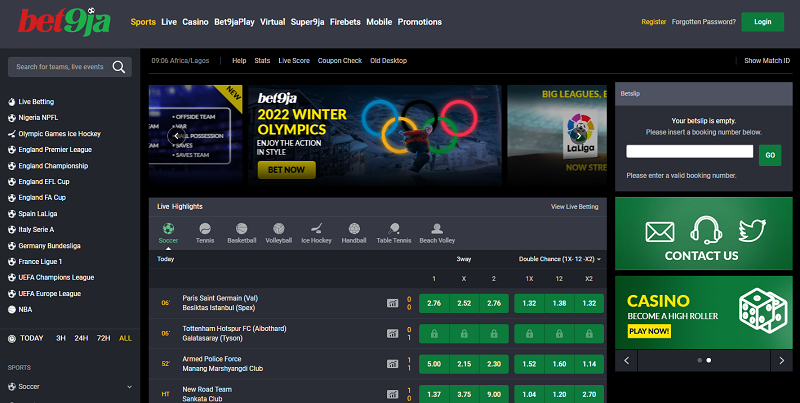800x403 pixels.
Task: Select first promo carousel dot
Action: 699,360
